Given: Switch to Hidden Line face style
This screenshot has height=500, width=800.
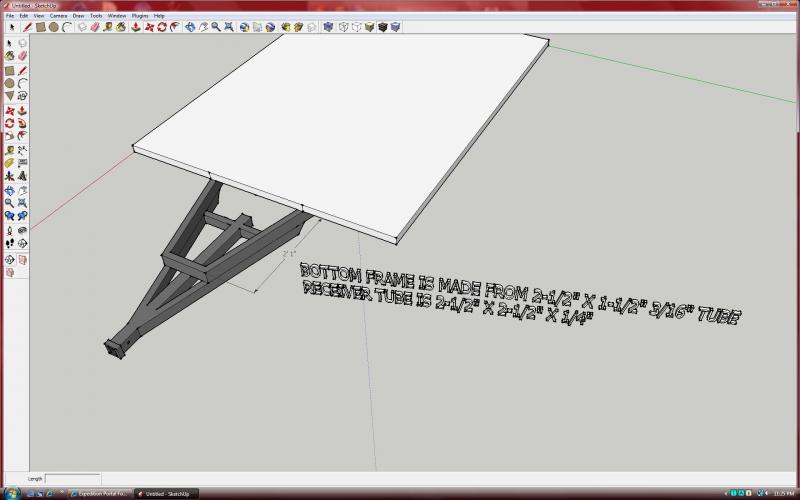Looking at the screenshot, I should coord(357,27).
